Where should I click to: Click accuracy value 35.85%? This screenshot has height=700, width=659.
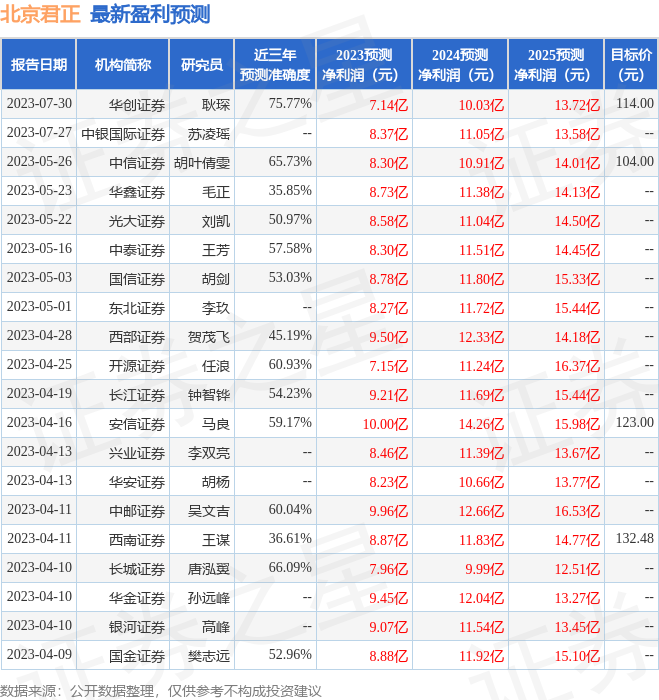290,191
